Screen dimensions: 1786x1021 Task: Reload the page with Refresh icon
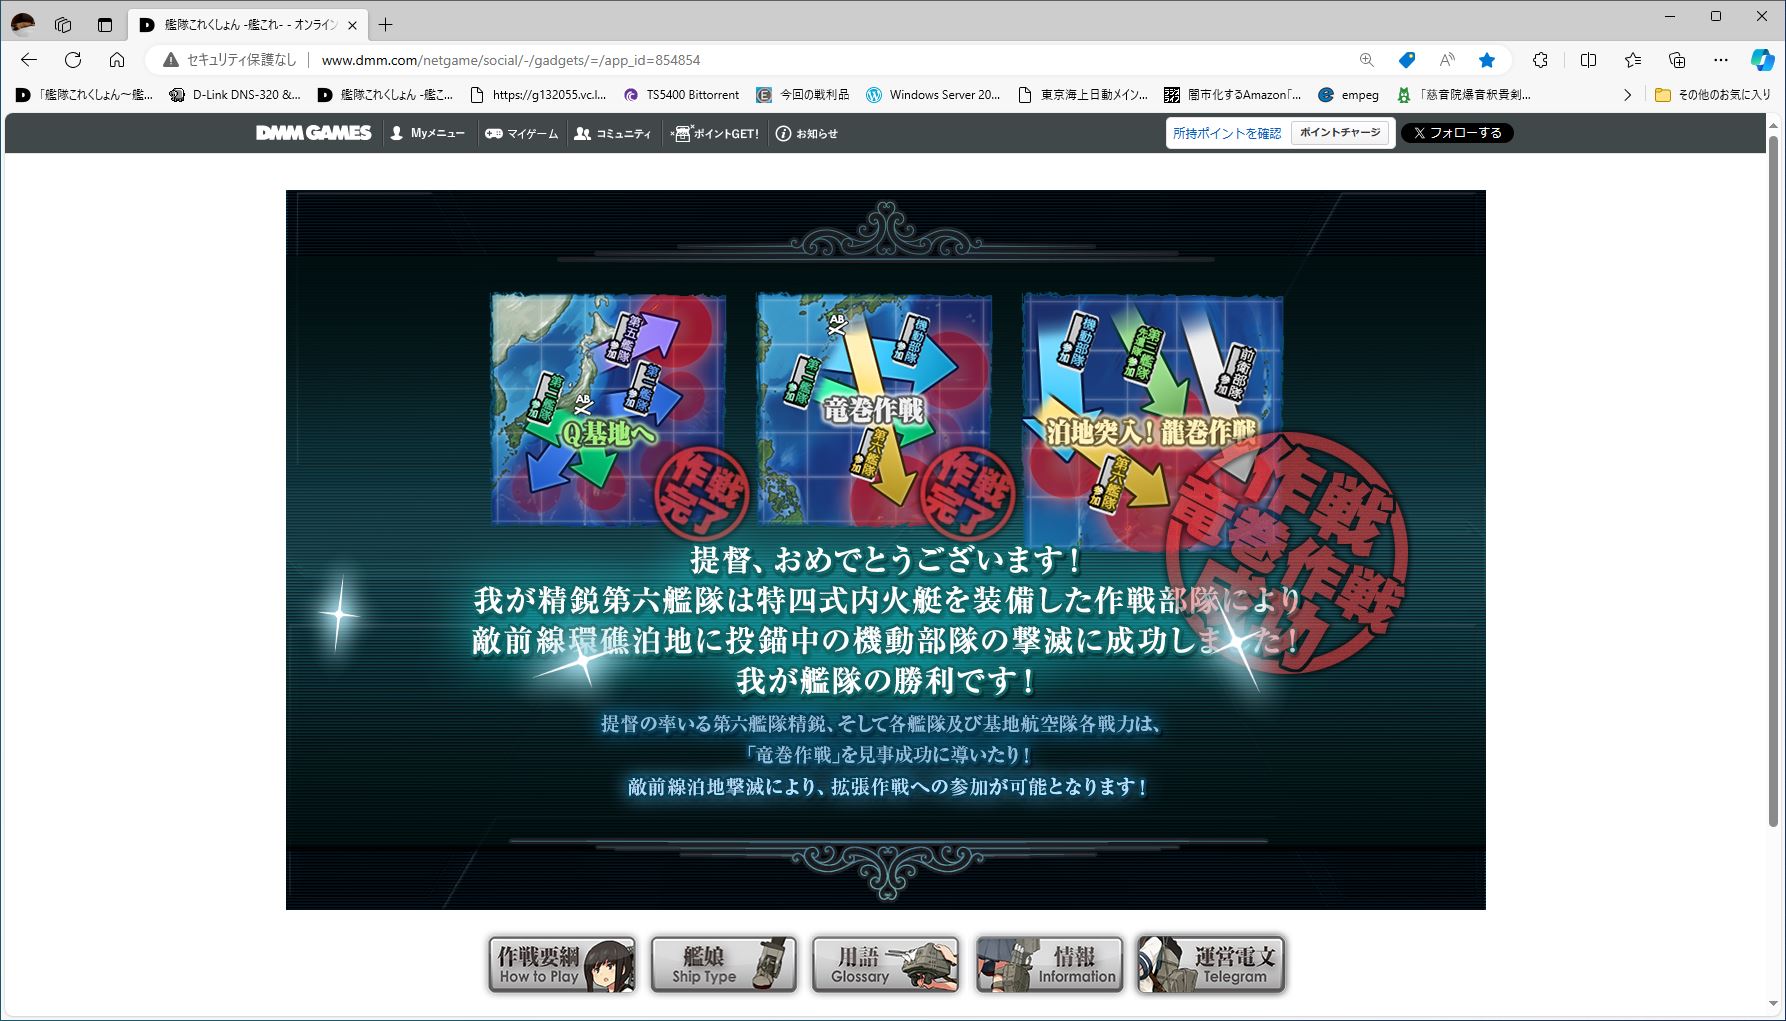(x=73, y=60)
